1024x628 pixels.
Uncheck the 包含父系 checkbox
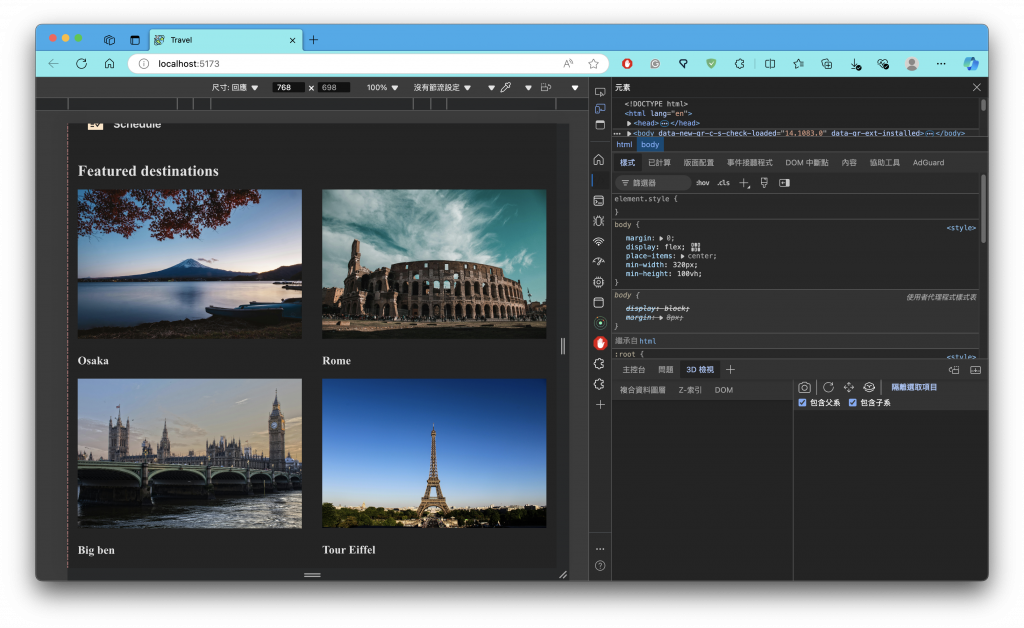coord(803,403)
